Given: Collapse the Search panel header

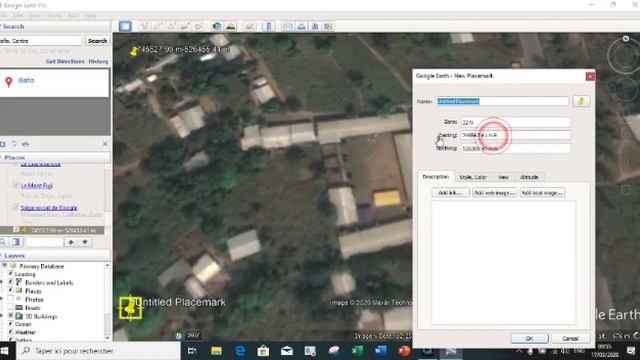Looking at the screenshot, I should coord(55,27).
